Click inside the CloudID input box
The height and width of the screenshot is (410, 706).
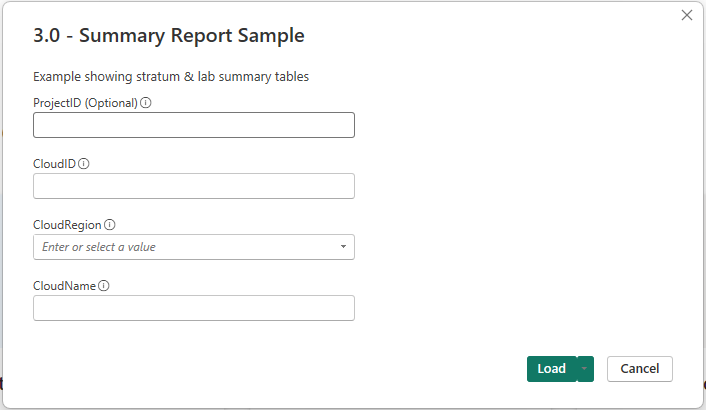click(x=194, y=186)
